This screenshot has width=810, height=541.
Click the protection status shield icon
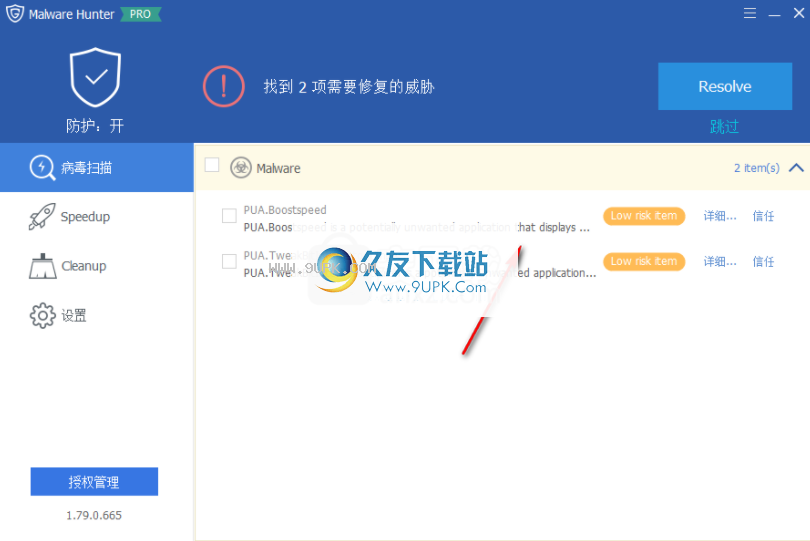coord(96,78)
